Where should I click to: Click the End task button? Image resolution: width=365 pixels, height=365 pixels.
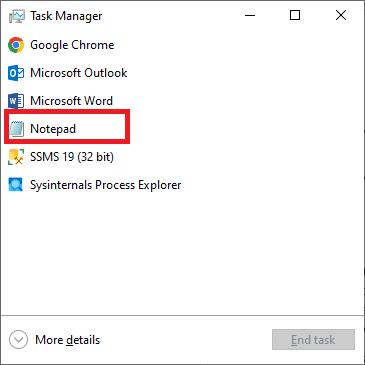tap(313, 340)
